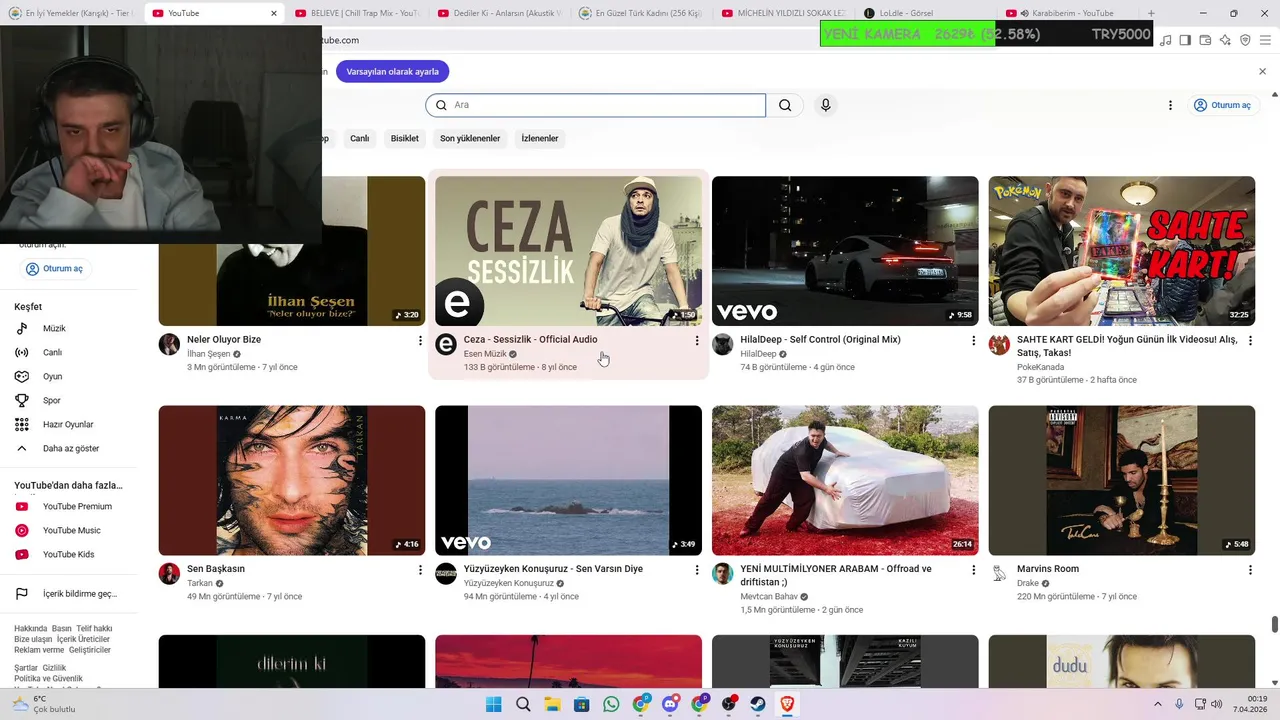Open Tarkan channel avatar
1280x720 pixels.
point(169,574)
